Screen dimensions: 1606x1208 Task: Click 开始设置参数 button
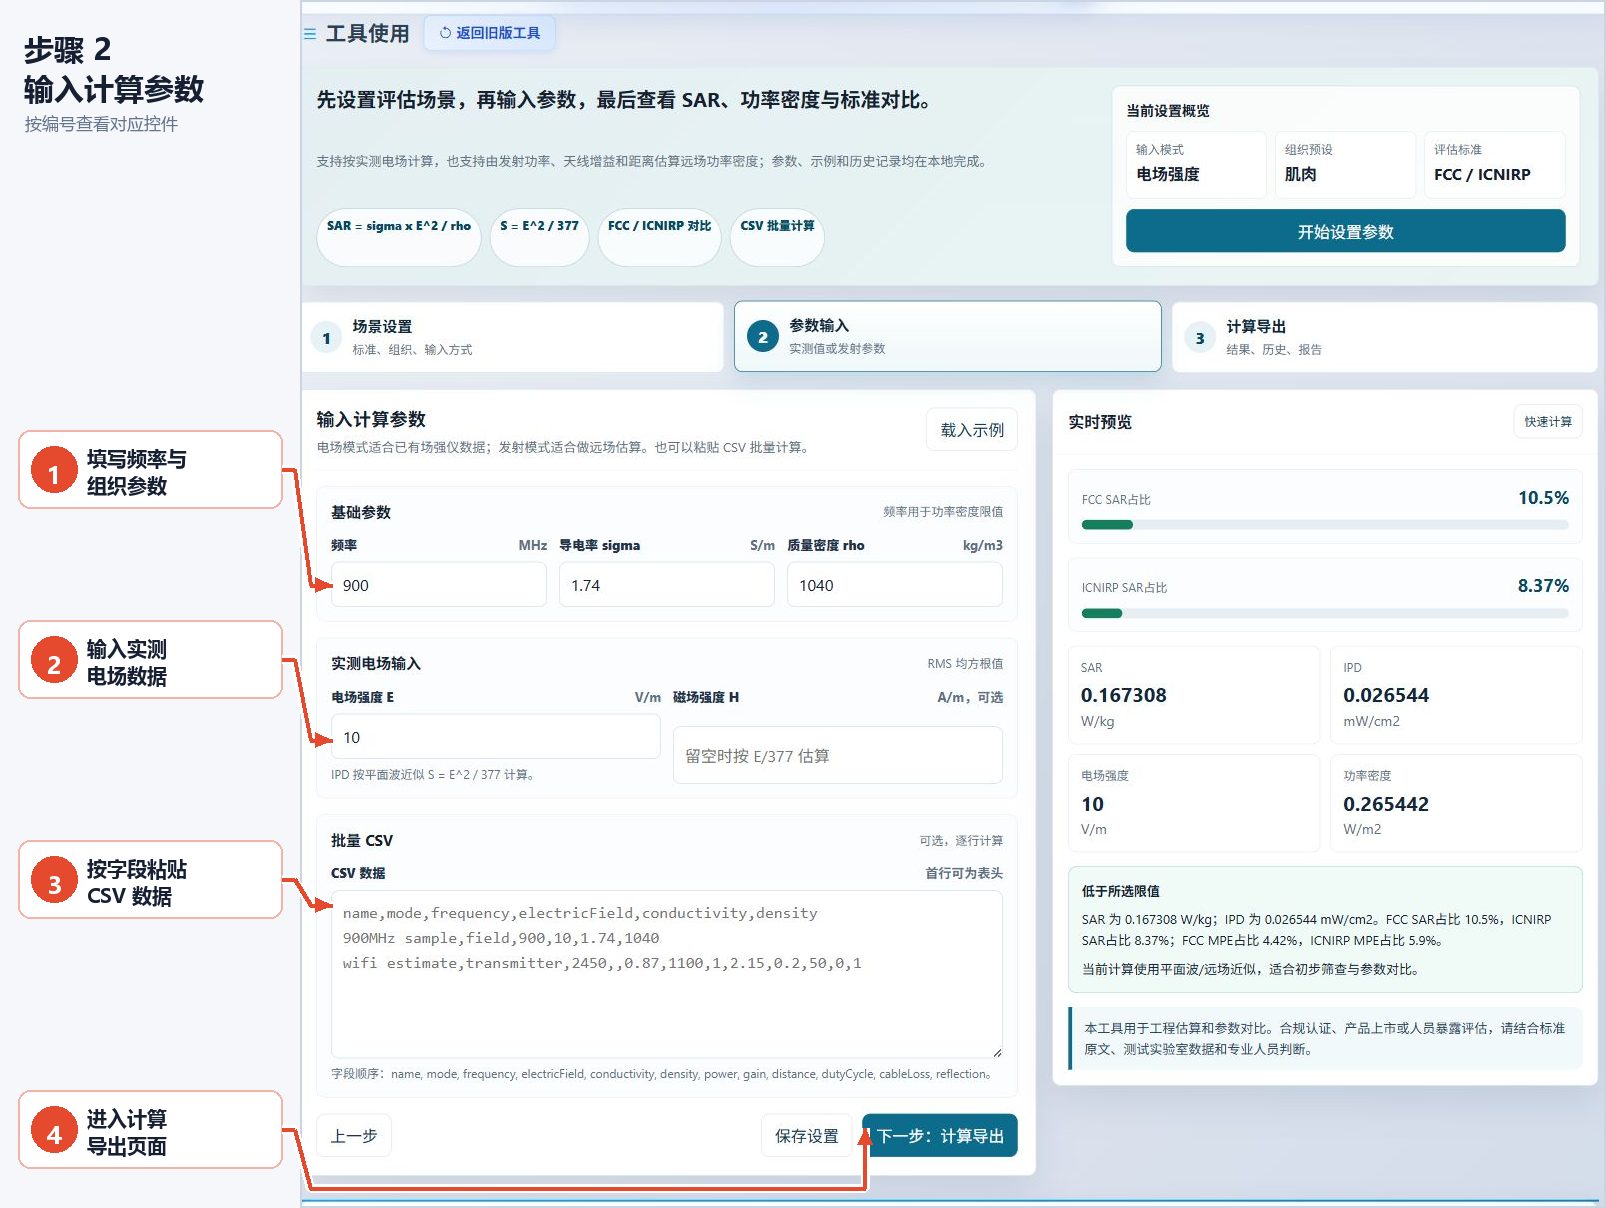[x=1345, y=231]
